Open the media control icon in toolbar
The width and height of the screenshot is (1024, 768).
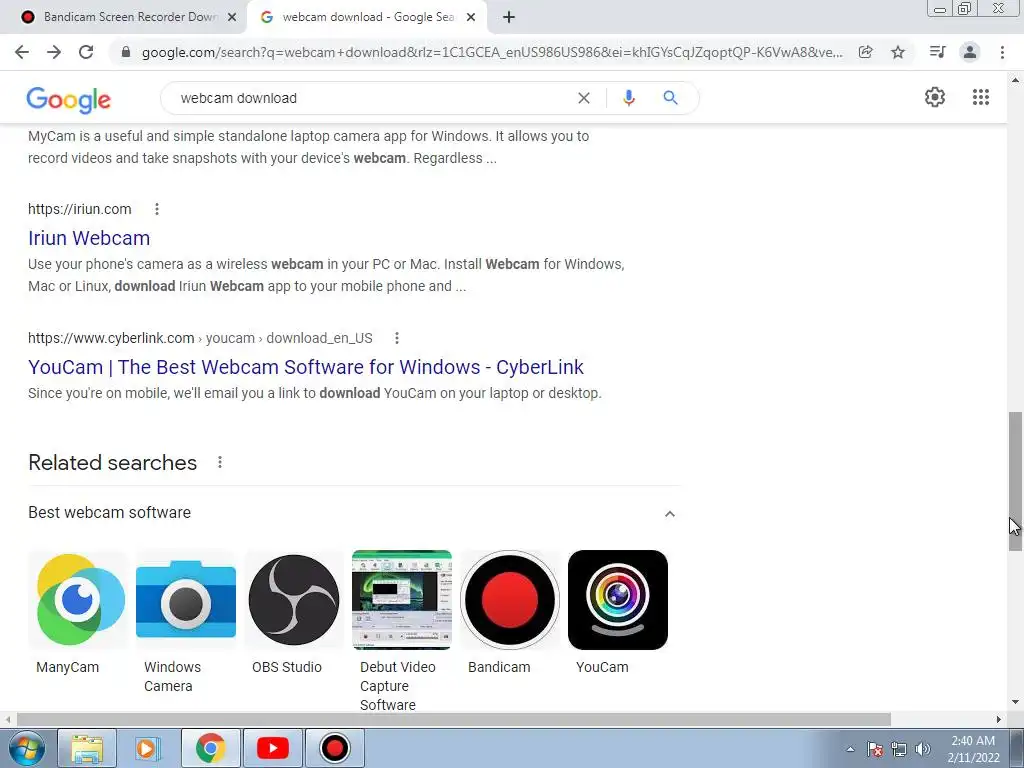coord(937,52)
